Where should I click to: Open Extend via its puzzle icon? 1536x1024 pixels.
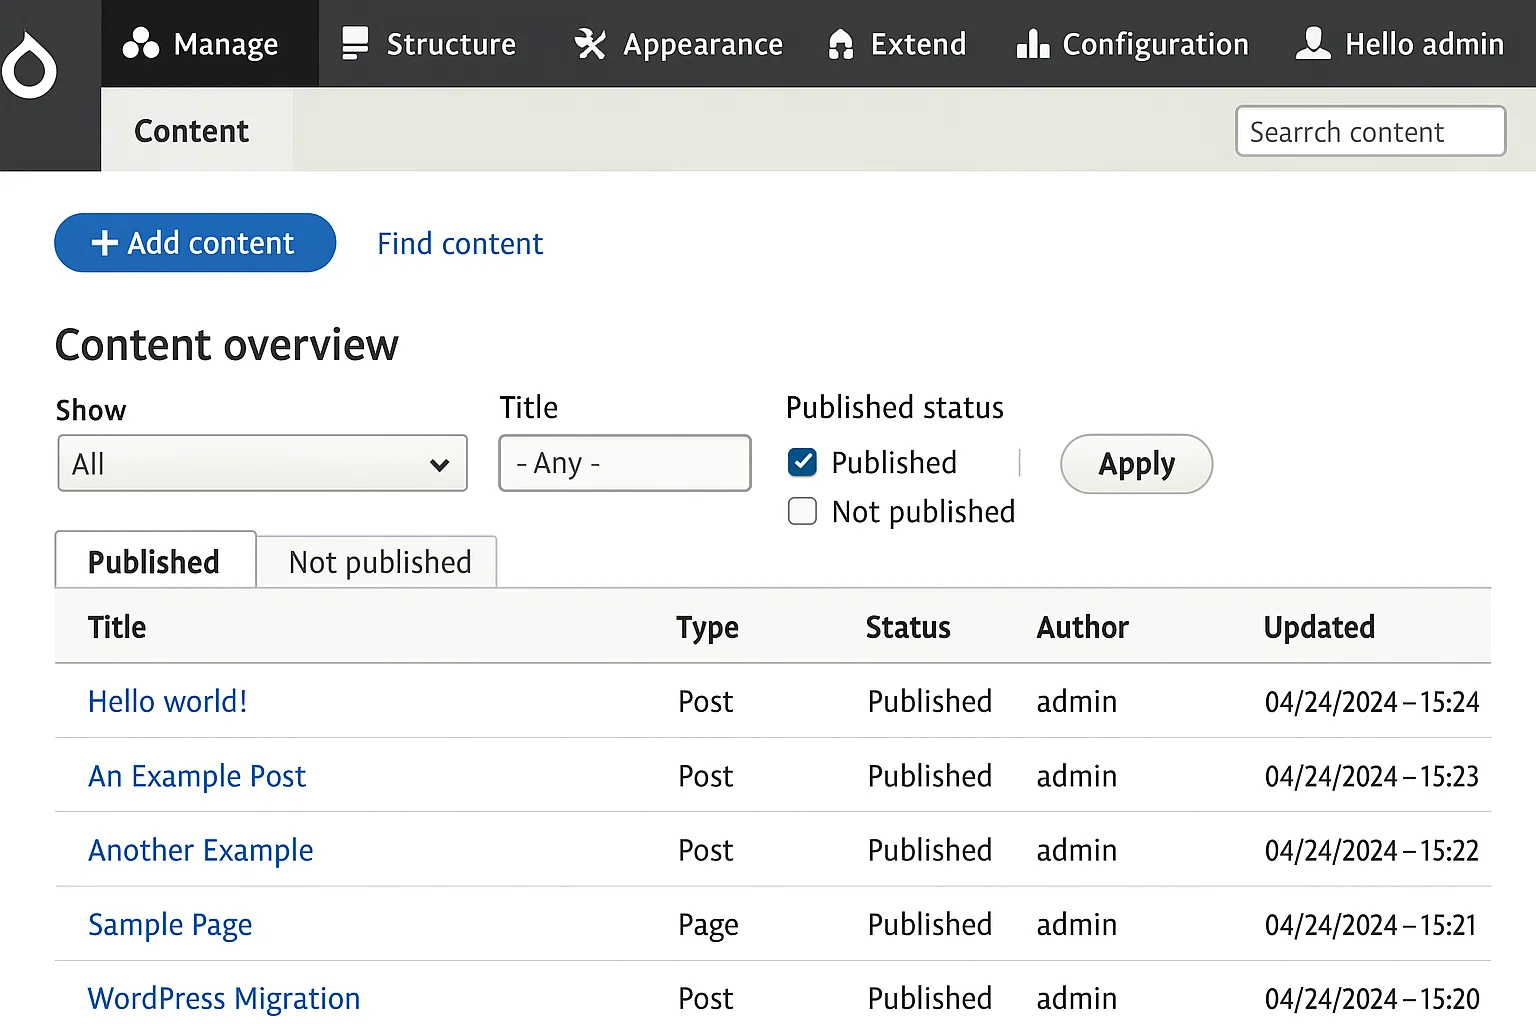tap(838, 43)
